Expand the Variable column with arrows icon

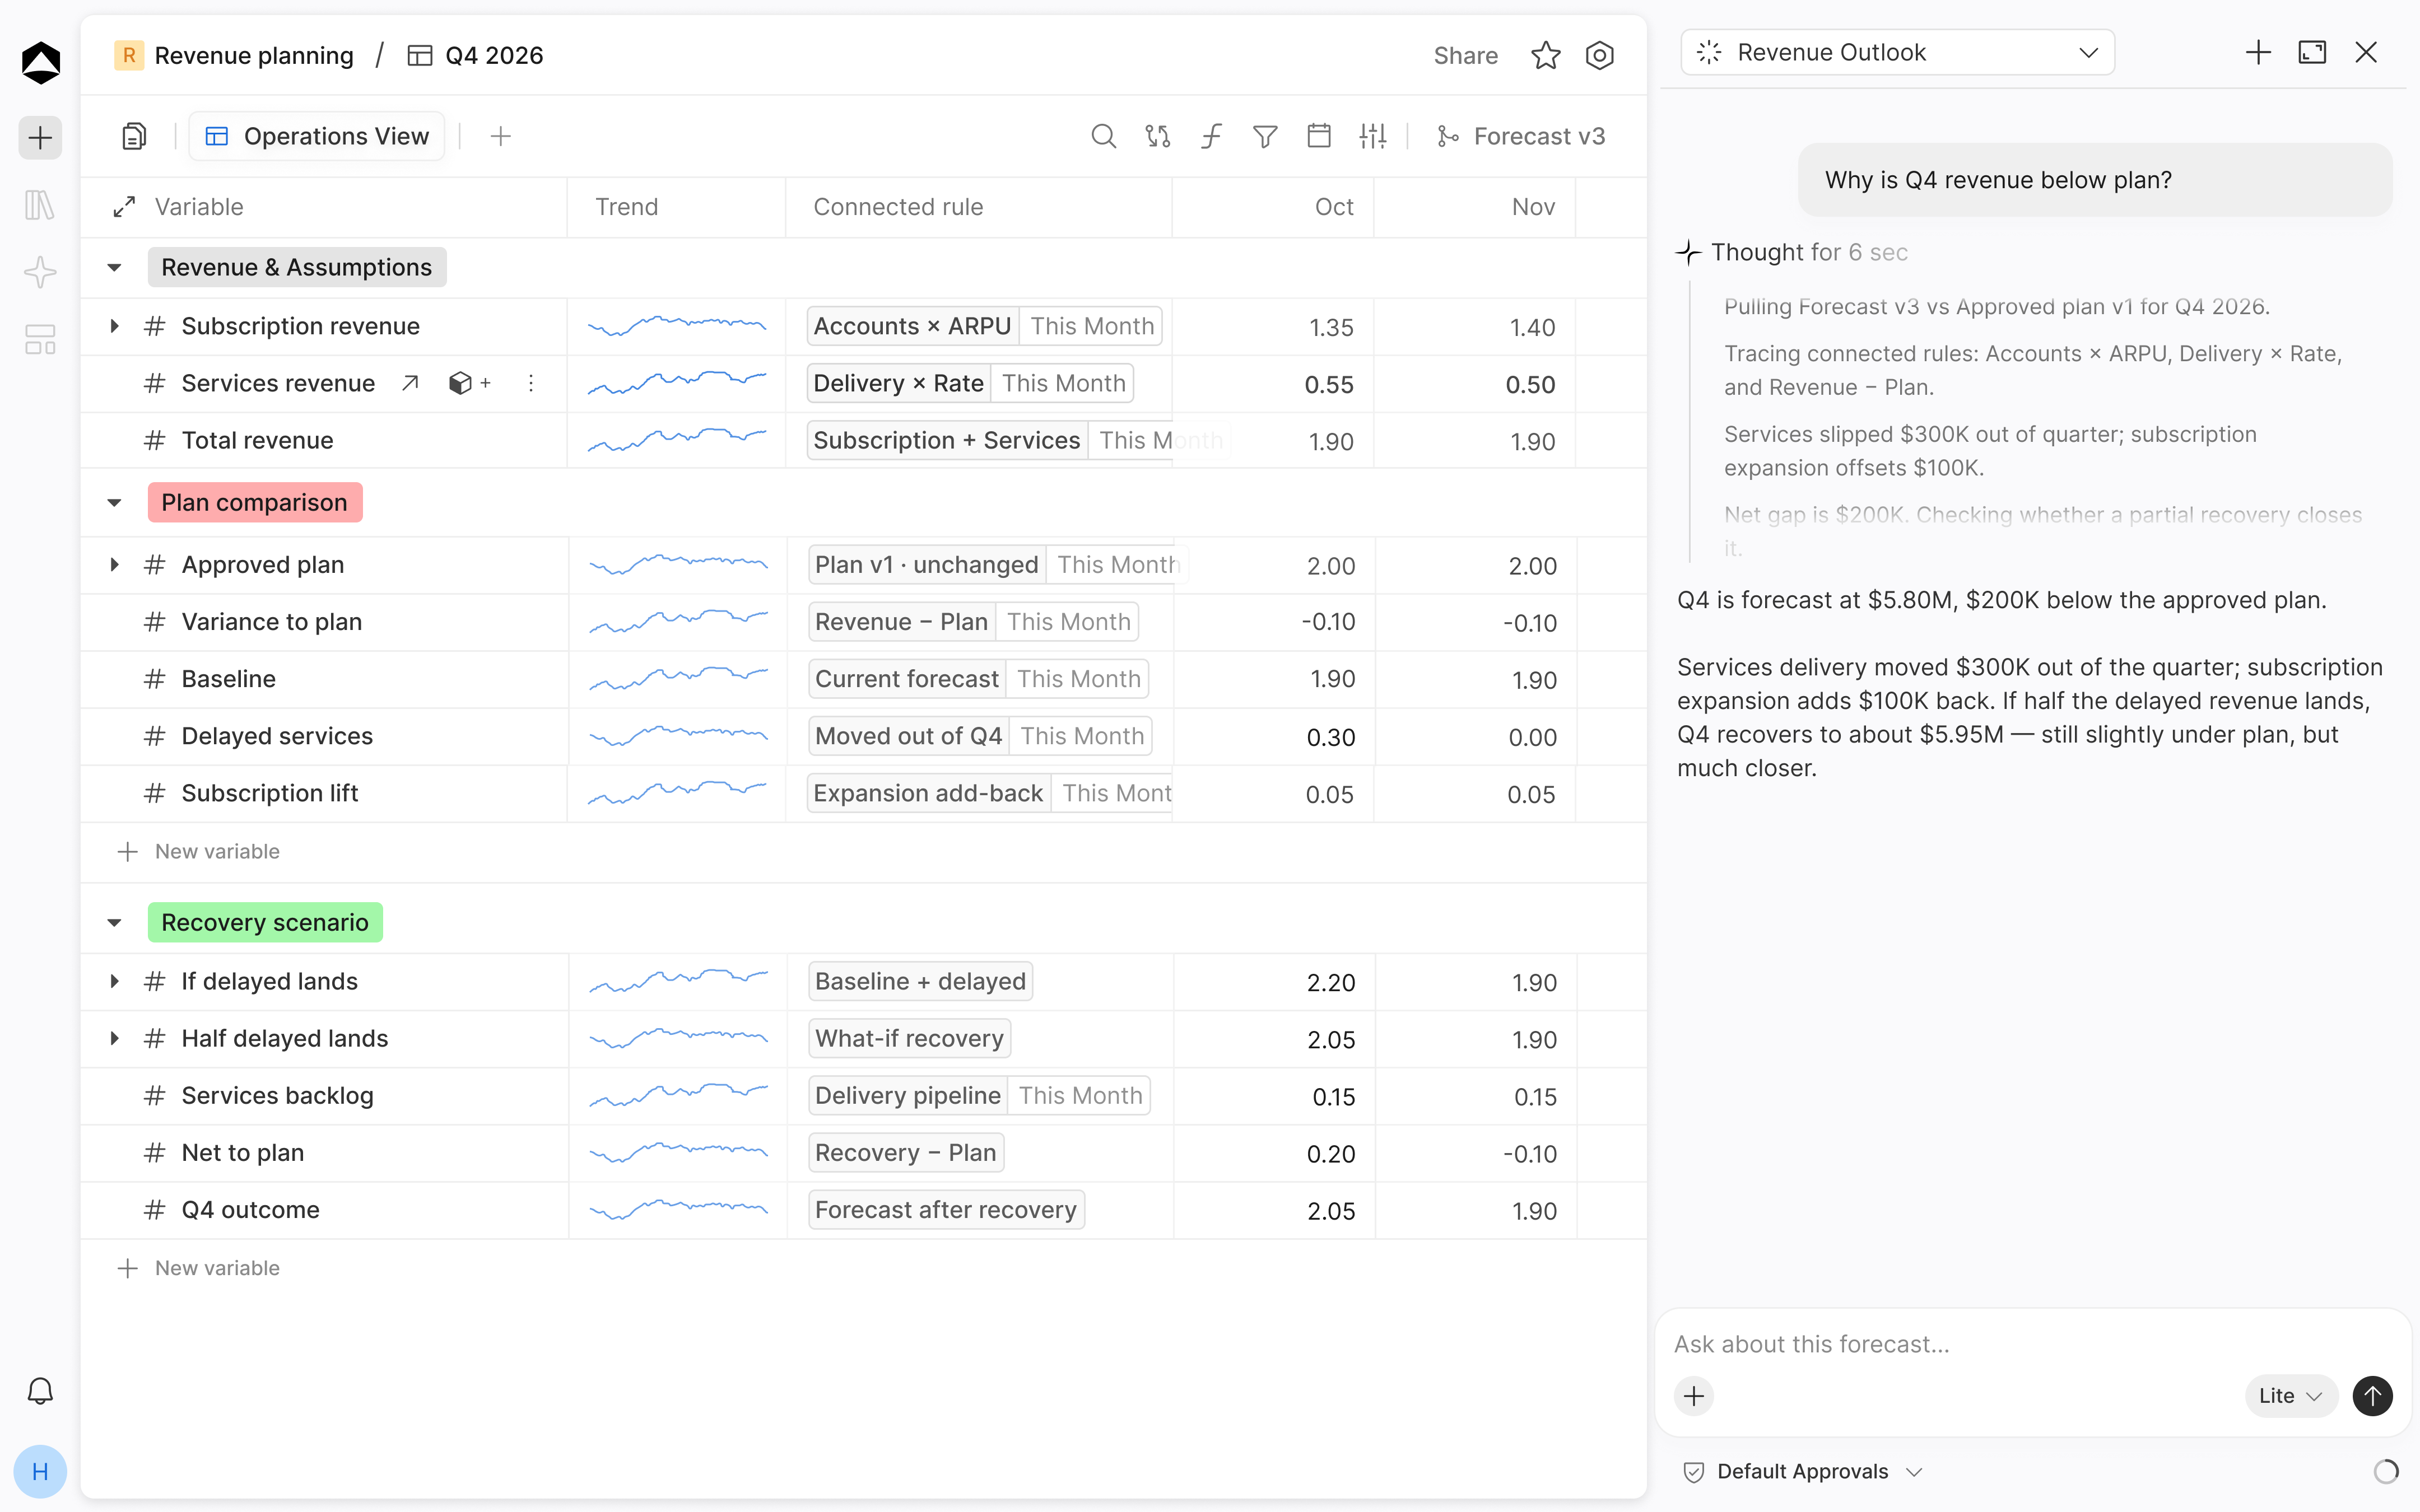click(124, 207)
